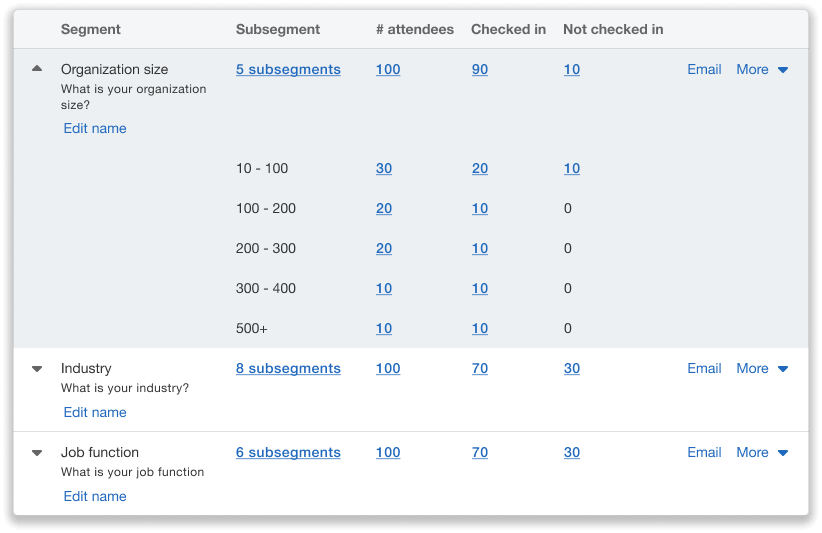Email the Job function segment
Viewport: 822px width, 533px height.
click(704, 452)
